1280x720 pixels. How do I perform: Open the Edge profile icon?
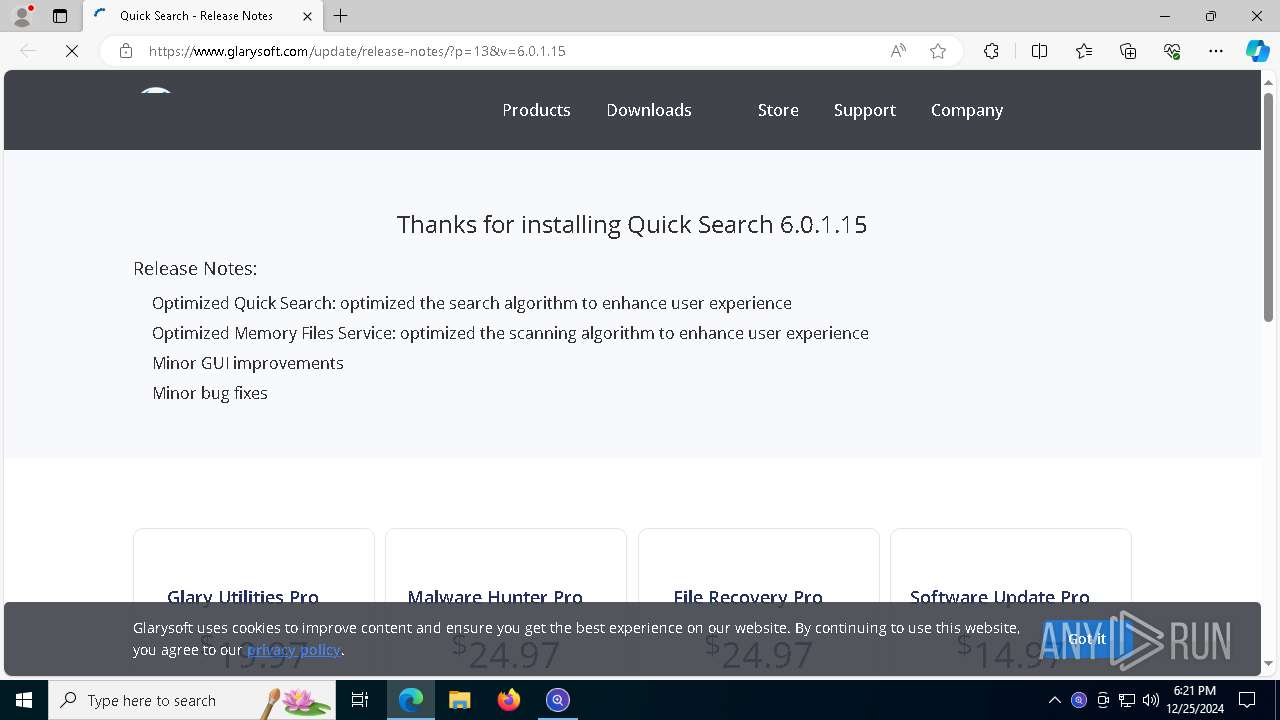(x=22, y=16)
